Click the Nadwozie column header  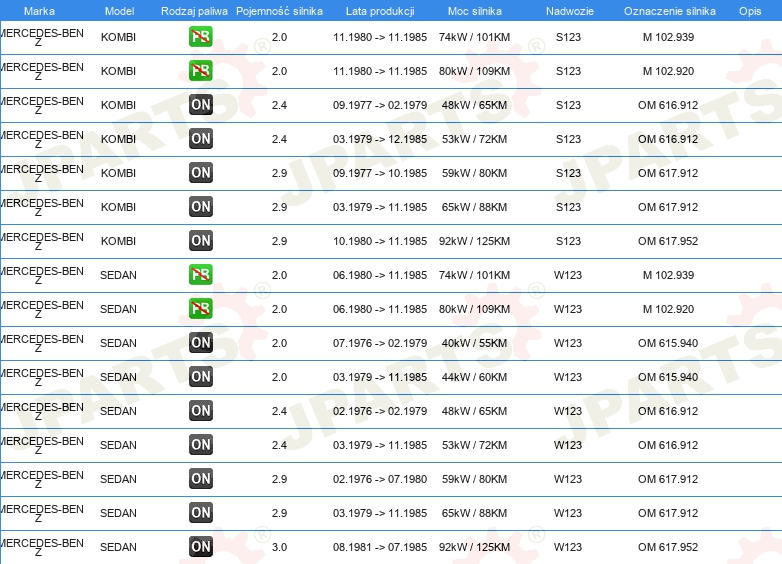570,11
